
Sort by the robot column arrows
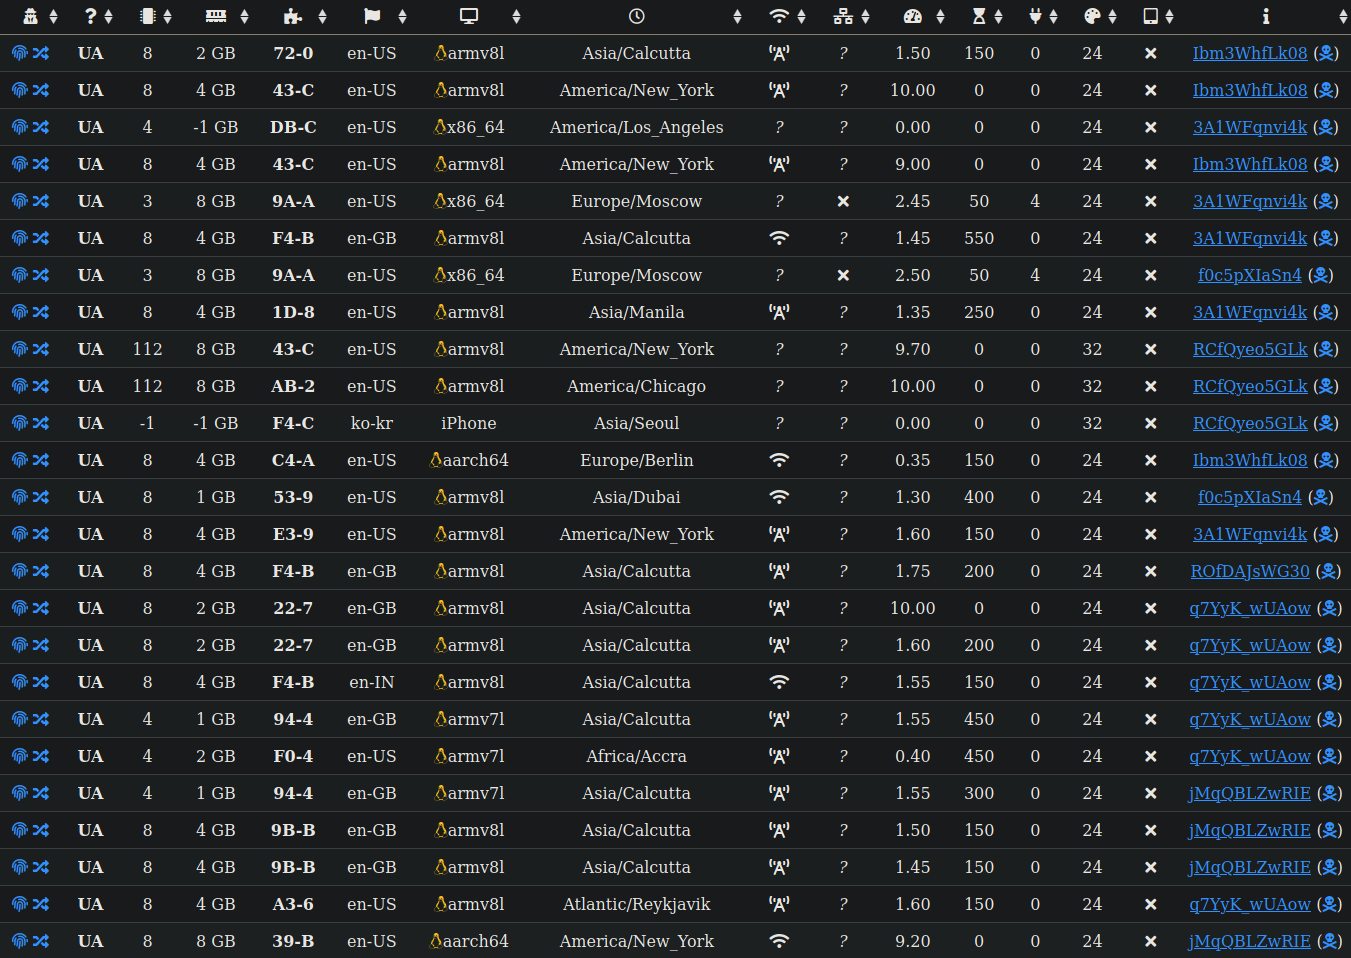tap(54, 16)
